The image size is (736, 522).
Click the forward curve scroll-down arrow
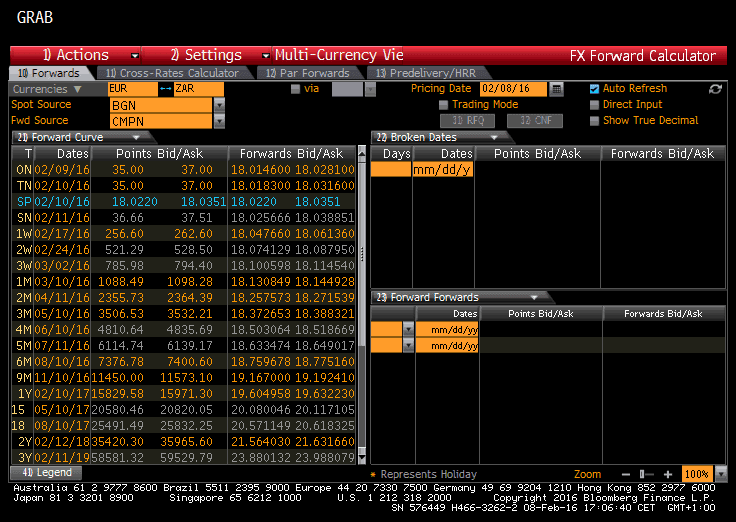pos(362,455)
